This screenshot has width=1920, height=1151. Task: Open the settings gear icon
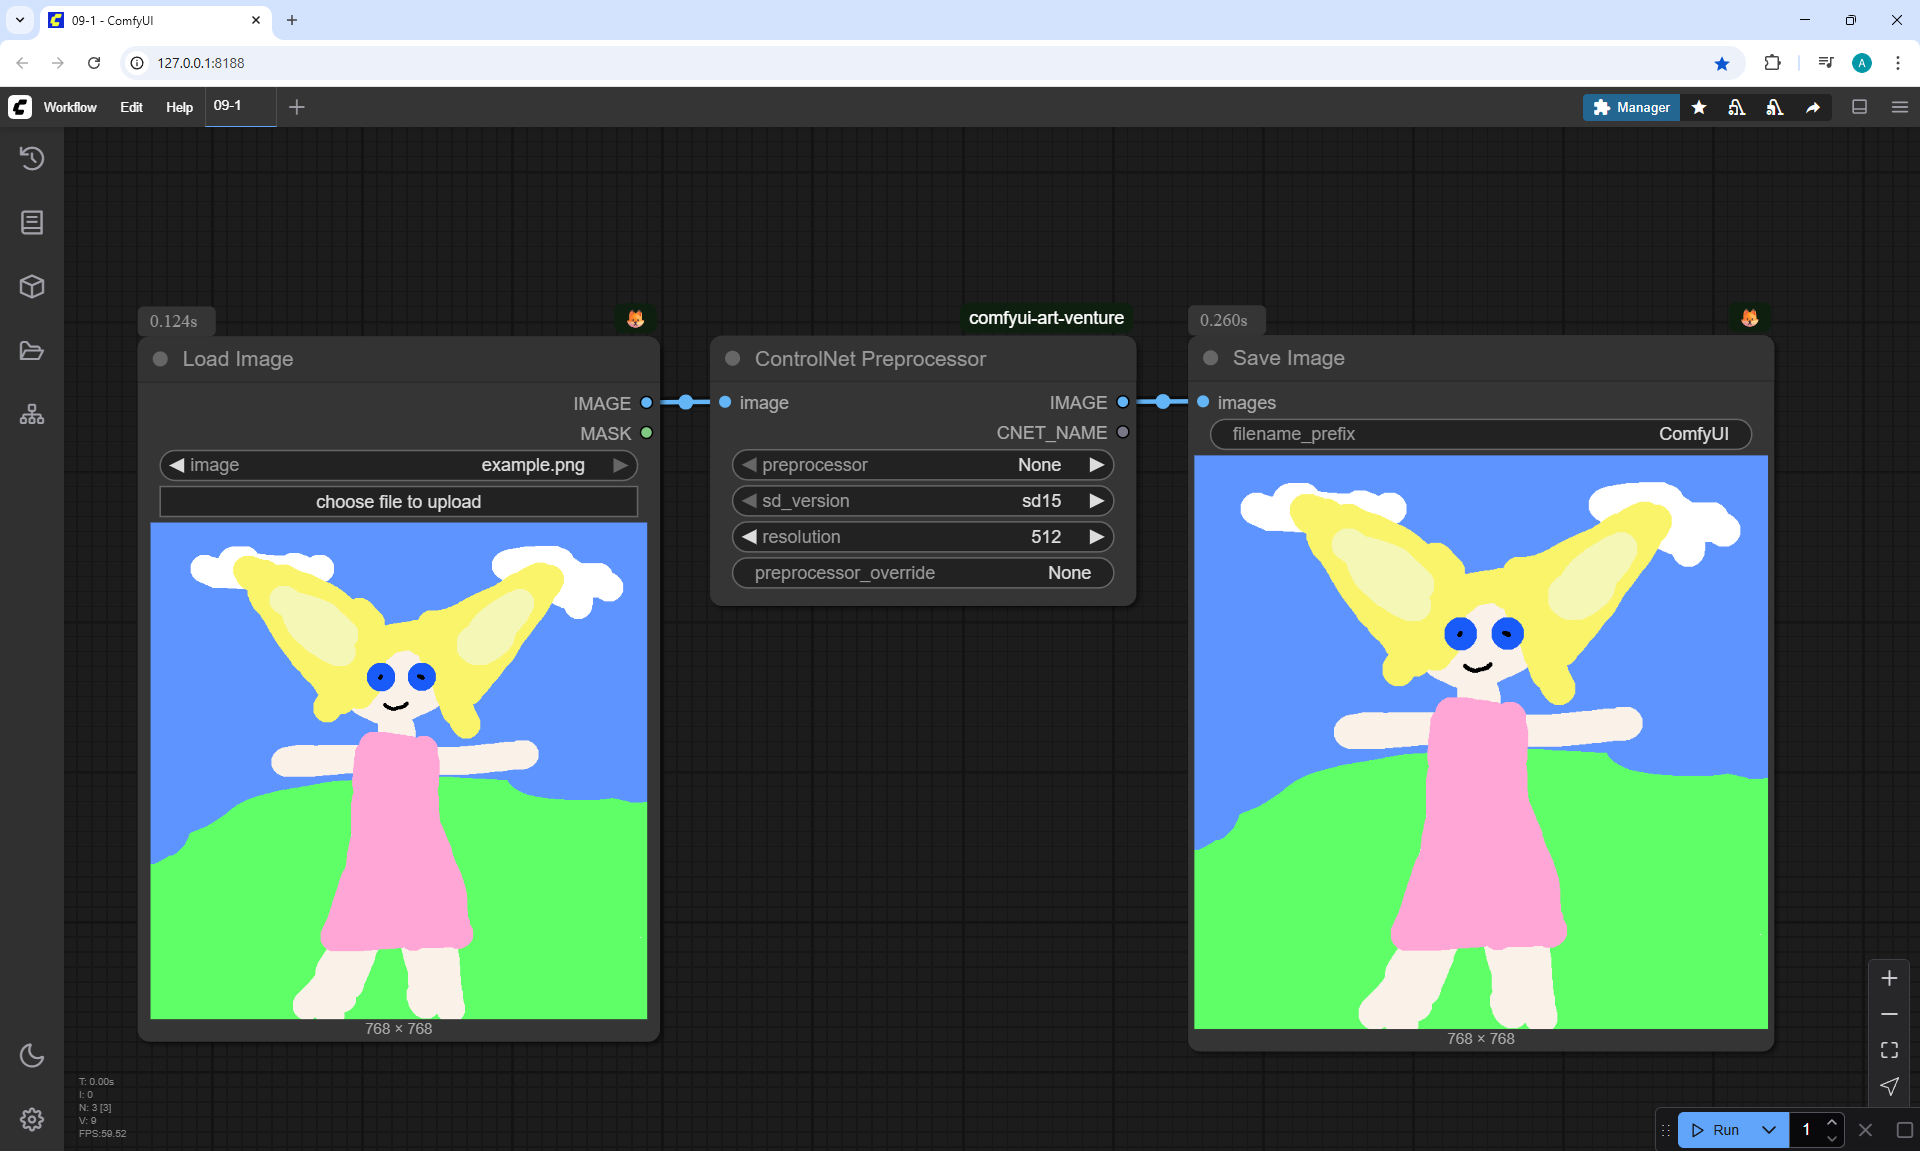tap(32, 1119)
